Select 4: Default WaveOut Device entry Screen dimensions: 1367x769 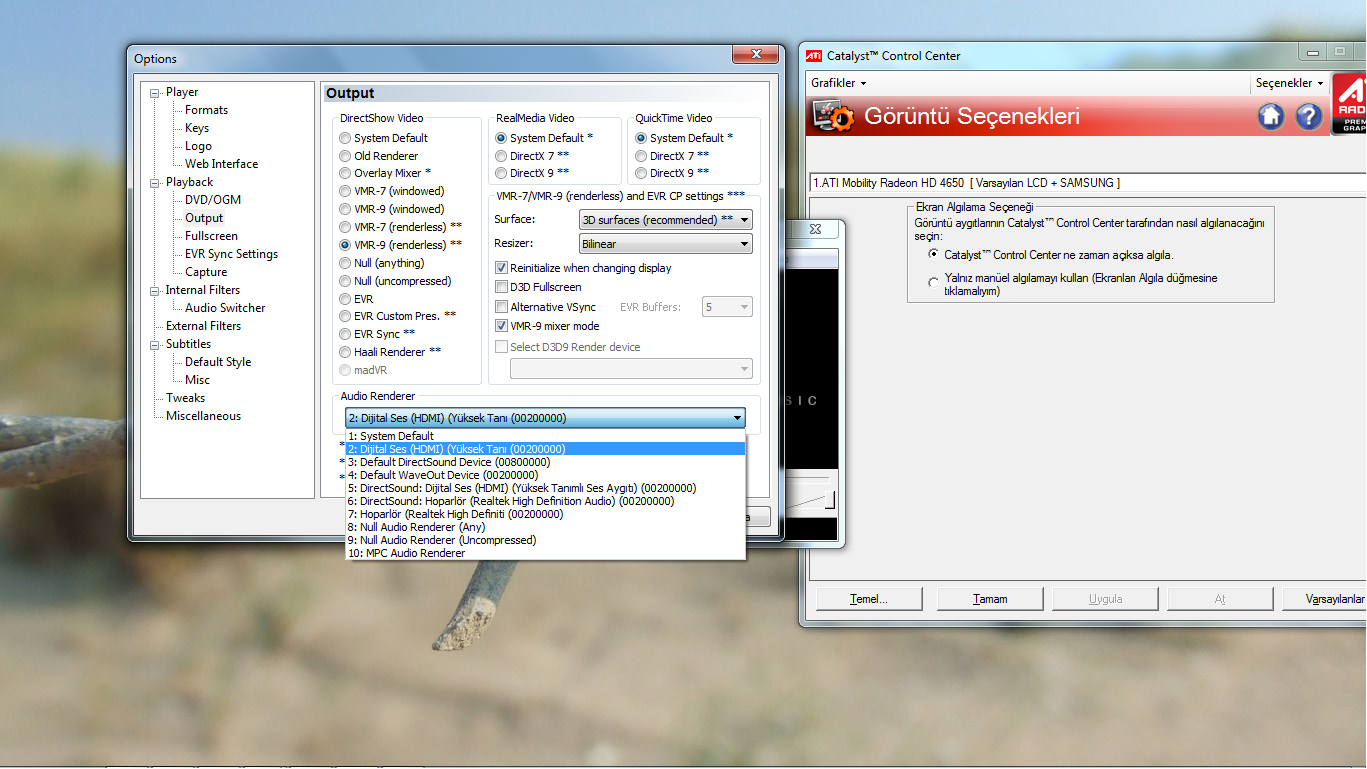tap(545, 475)
